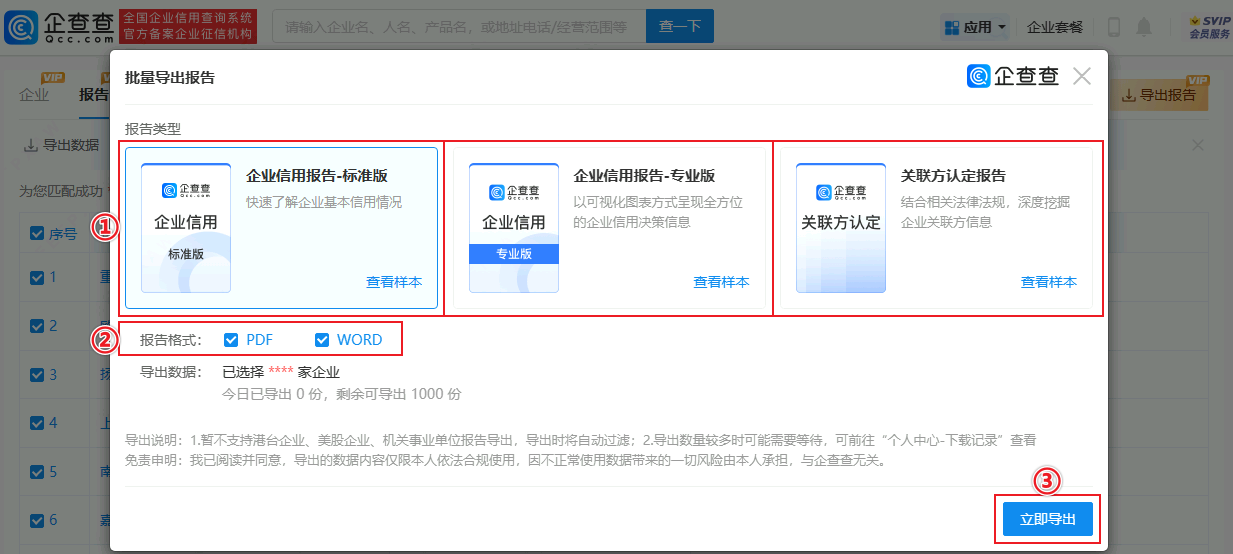
Task: View sample of professional credit report
Action: tap(721, 282)
